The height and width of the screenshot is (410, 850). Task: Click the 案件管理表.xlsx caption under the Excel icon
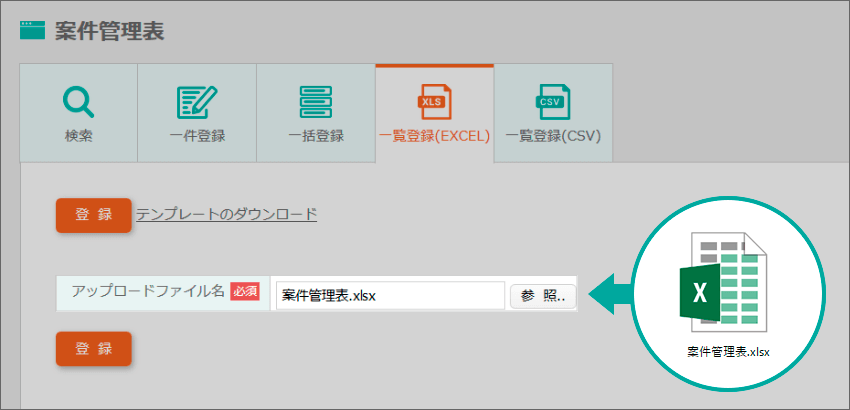point(728,351)
